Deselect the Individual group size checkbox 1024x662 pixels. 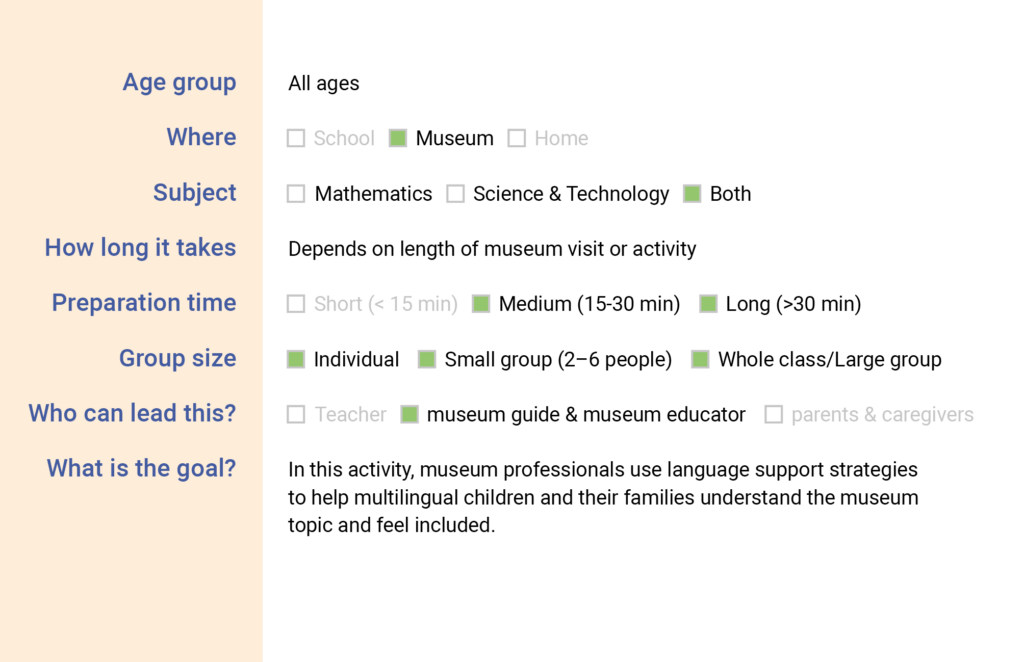pyautogui.click(x=296, y=359)
